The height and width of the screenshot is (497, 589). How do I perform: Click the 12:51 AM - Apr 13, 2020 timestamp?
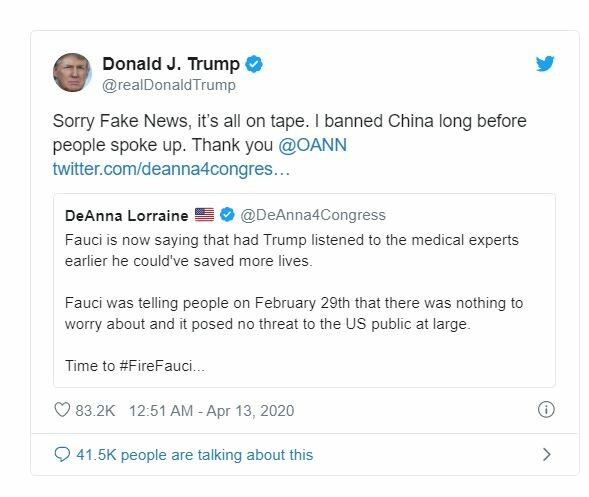(211, 411)
